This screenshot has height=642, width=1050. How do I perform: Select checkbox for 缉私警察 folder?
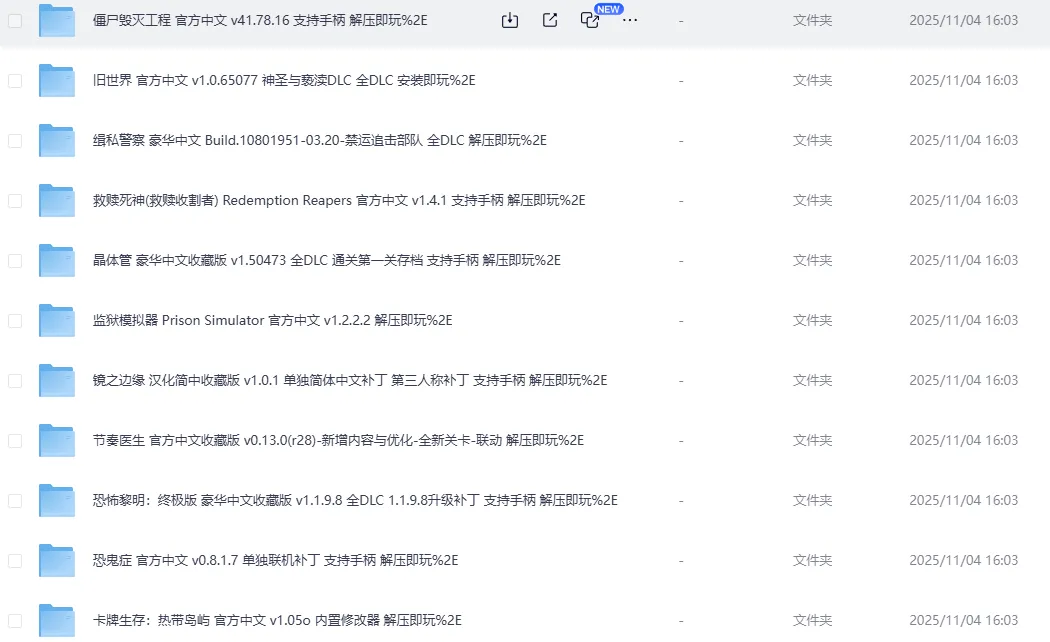15,141
